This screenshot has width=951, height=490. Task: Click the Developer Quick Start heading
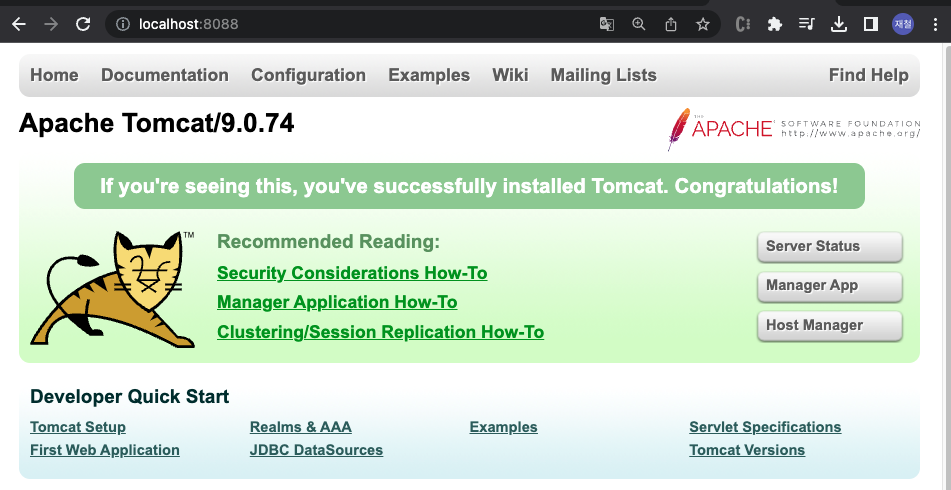[x=130, y=397]
